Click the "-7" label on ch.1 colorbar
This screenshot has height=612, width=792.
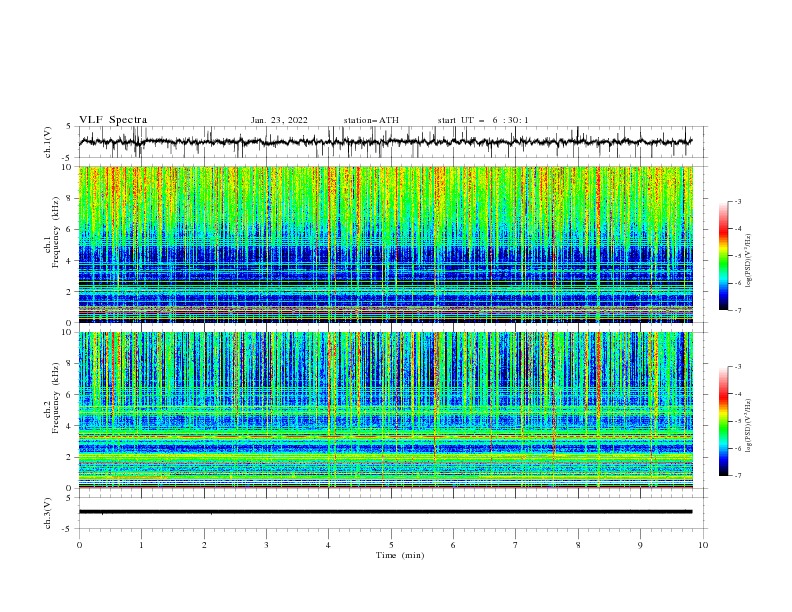point(738,310)
